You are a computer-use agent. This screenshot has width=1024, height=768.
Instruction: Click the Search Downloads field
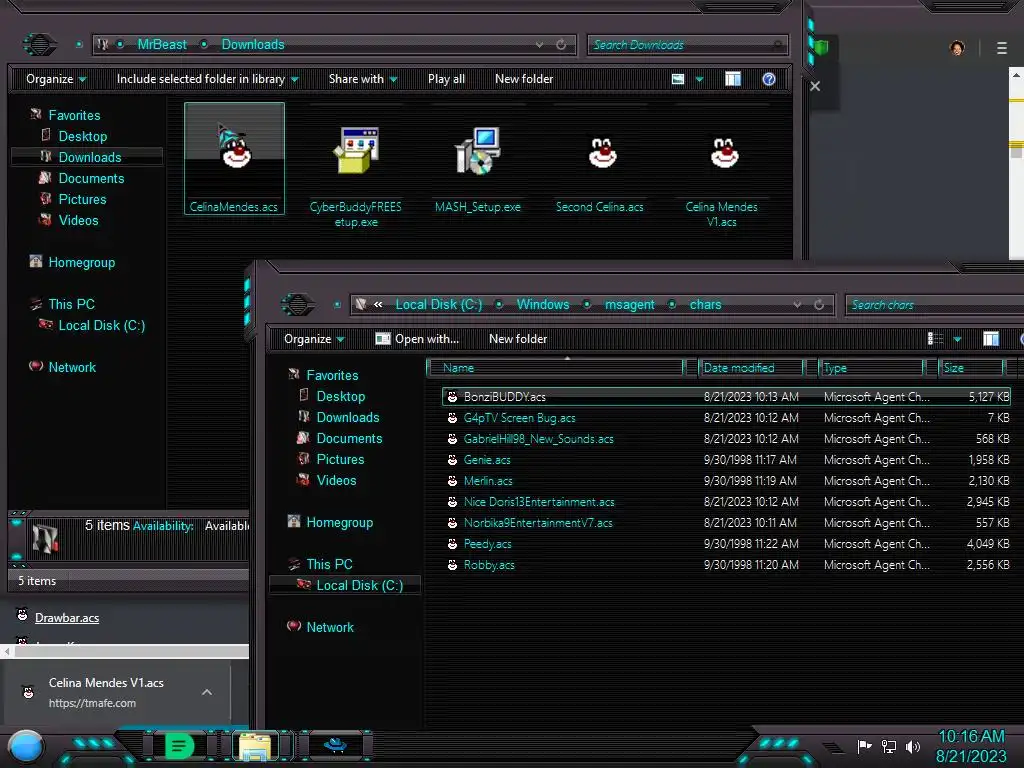coord(687,45)
